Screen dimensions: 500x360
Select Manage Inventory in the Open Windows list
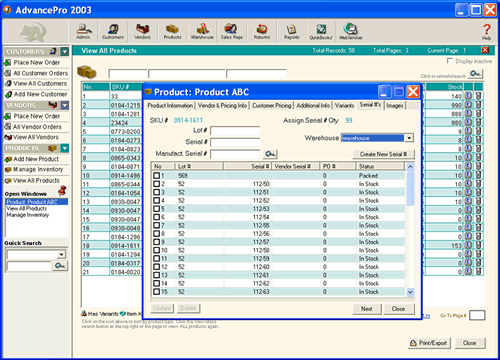pos(28,215)
